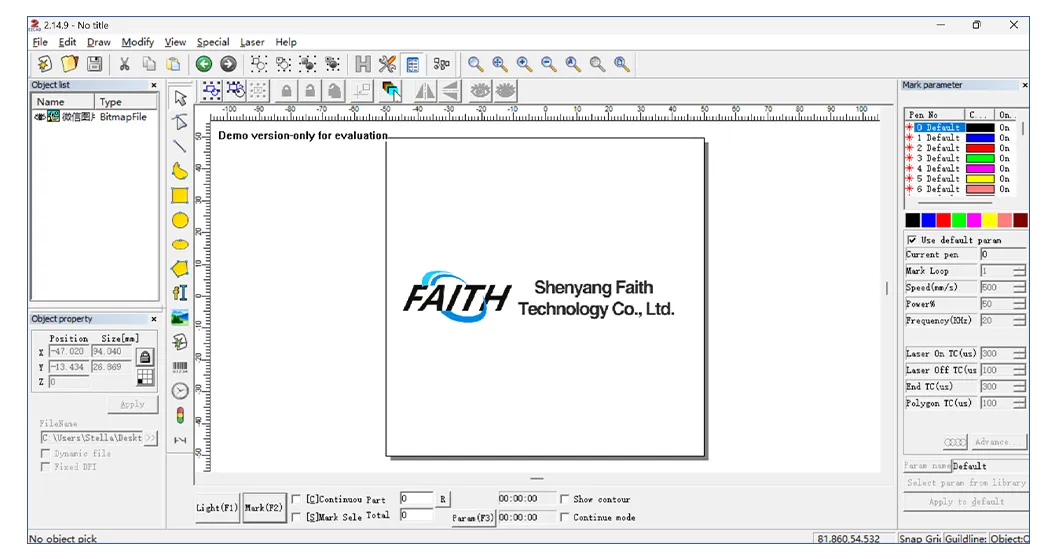1060x559 pixels.
Task: Save the file with the floppy disk icon
Action: coord(95,64)
